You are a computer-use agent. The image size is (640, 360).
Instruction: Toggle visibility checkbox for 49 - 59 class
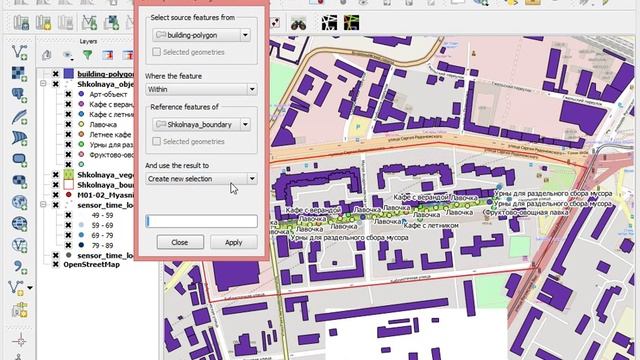point(68,215)
